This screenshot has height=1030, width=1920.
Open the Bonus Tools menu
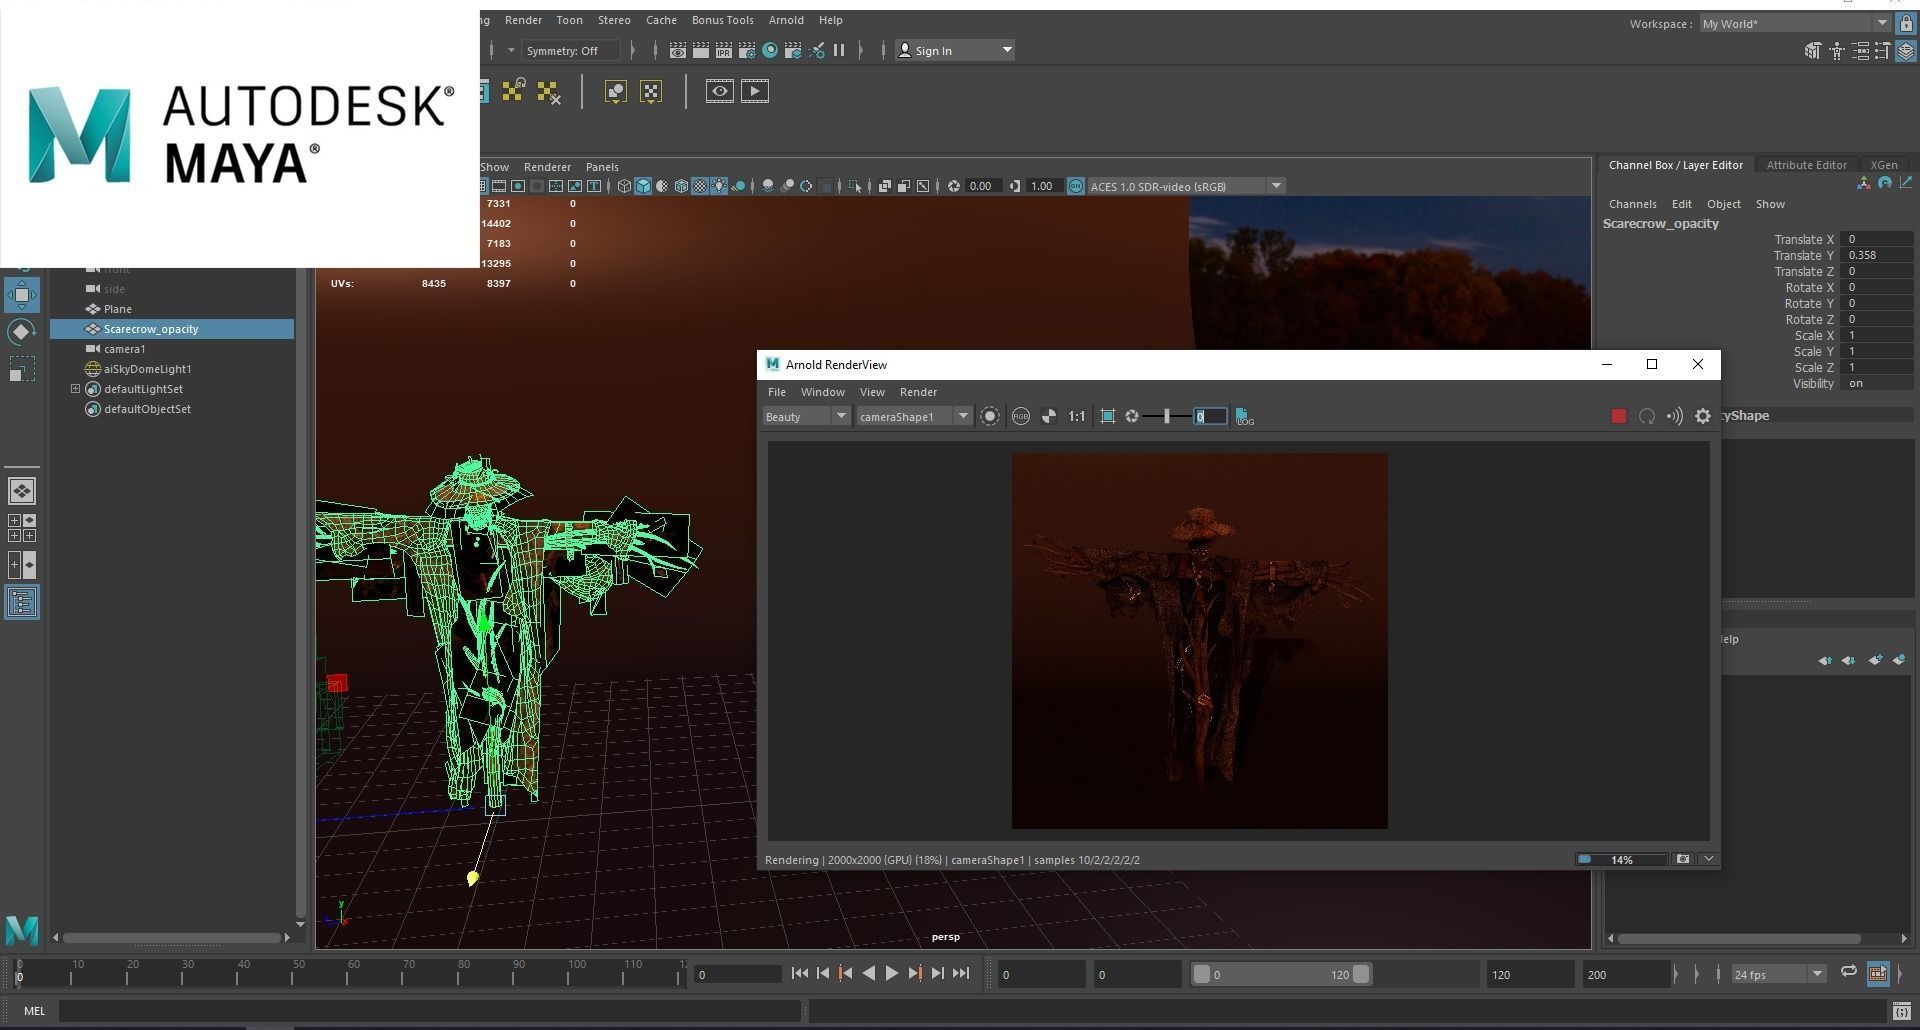pyautogui.click(x=722, y=20)
